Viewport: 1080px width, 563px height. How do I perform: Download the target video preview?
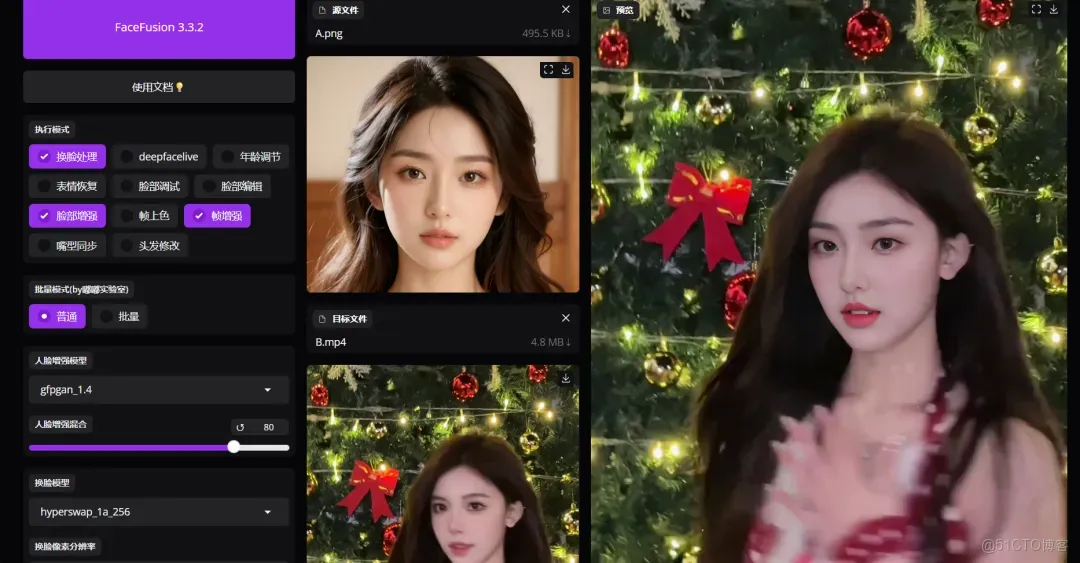tap(565, 378)
